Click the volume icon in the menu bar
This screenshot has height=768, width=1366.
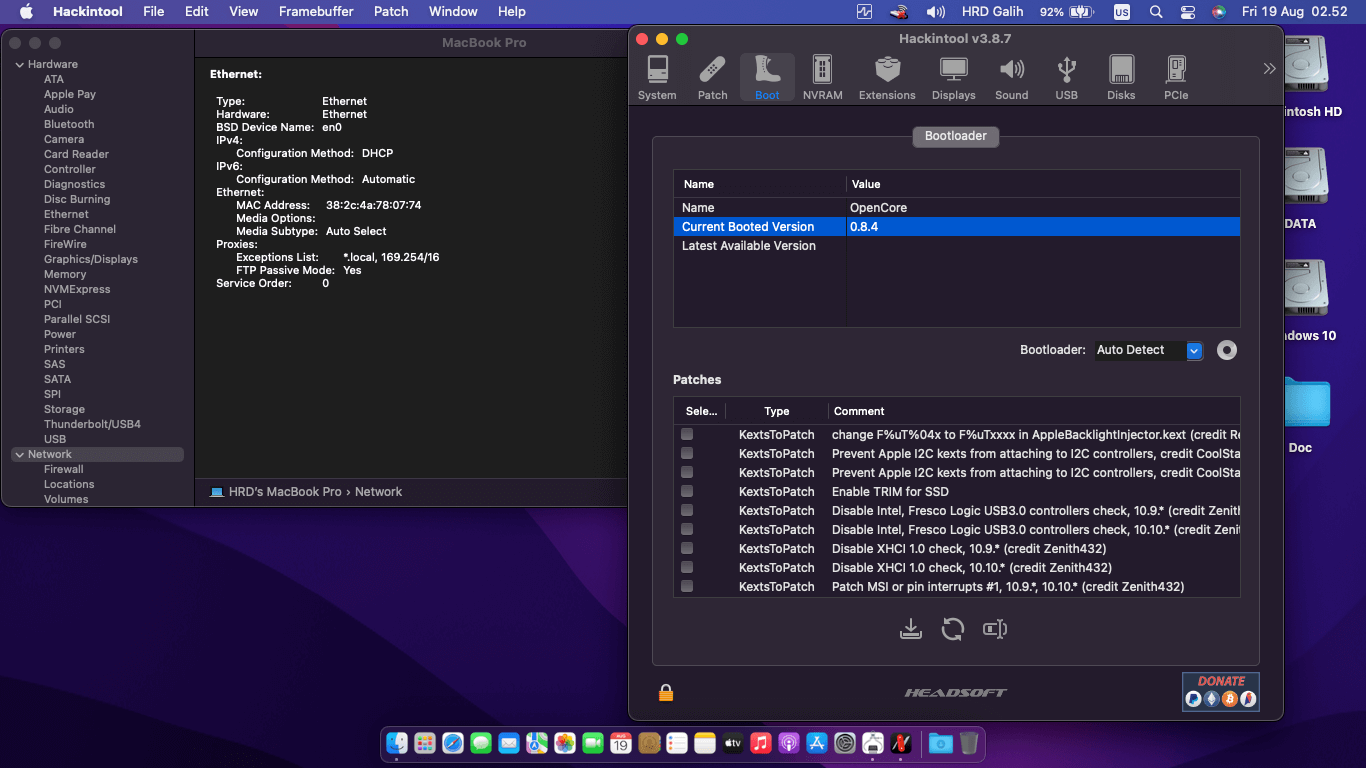936,12
